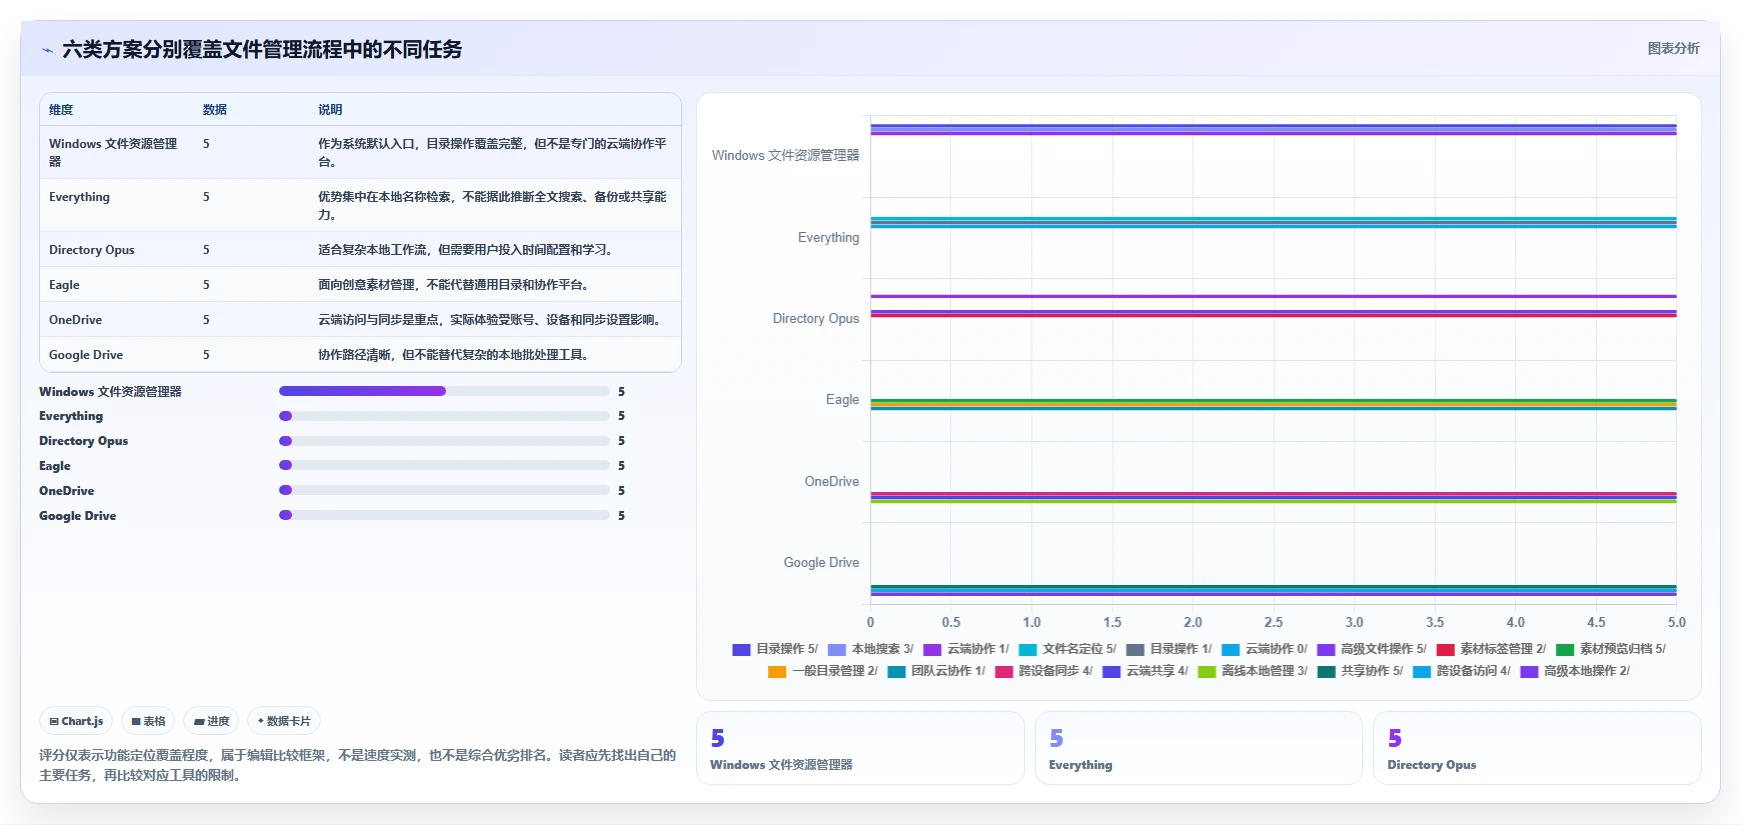The width and height of the screenshot is (1741, 825).
Task: Toggle the 本地搜索 3/ legend entry
Action: click(x=870, y=649)
